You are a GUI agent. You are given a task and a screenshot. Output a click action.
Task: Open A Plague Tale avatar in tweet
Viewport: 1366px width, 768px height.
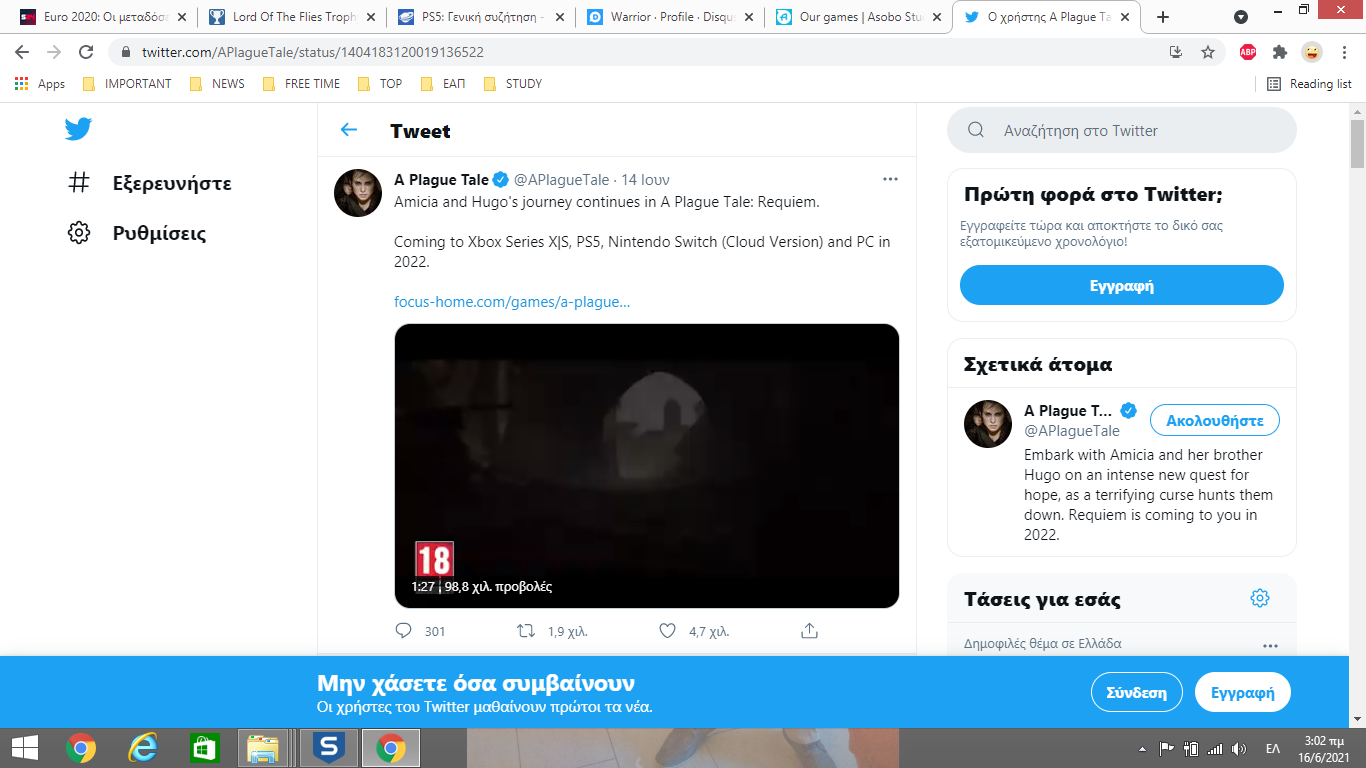click(x=358, y=193)
